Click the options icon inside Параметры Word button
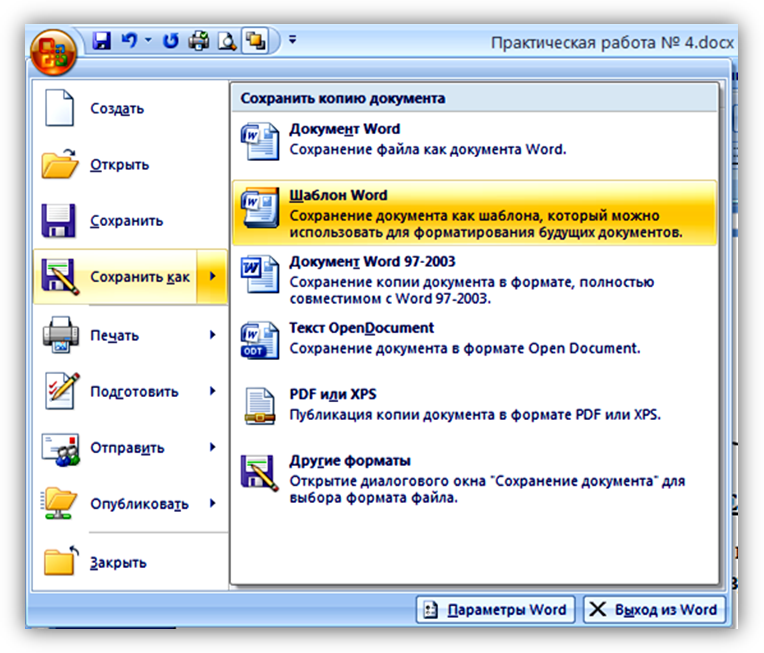 click(430, 610)
